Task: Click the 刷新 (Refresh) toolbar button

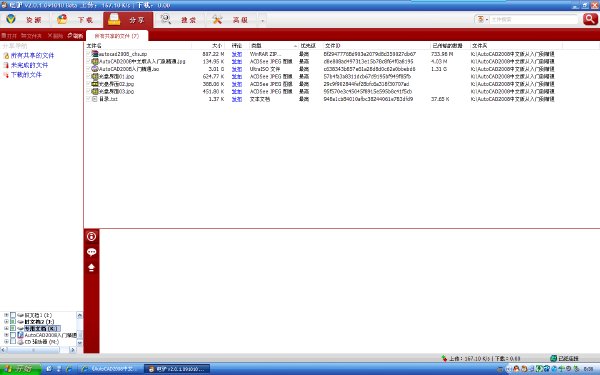Action: point(75,36)
